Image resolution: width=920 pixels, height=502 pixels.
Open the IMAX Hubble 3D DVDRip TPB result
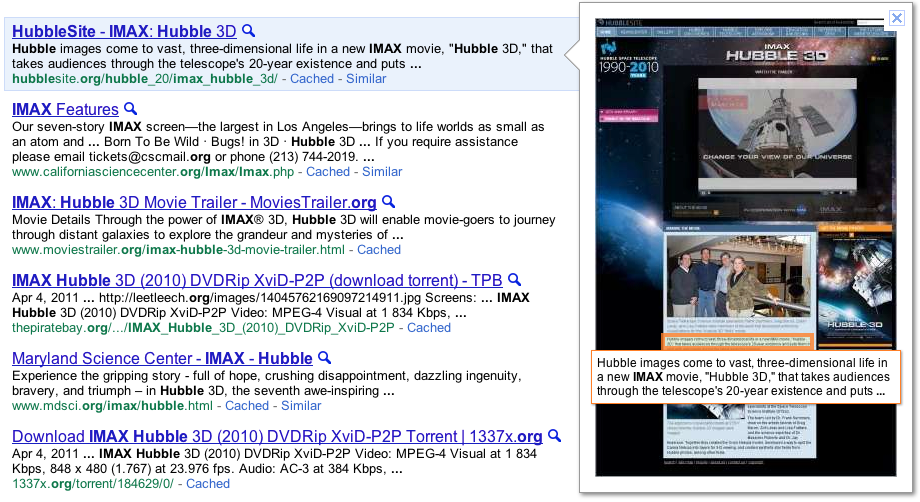tap(257, 280)
